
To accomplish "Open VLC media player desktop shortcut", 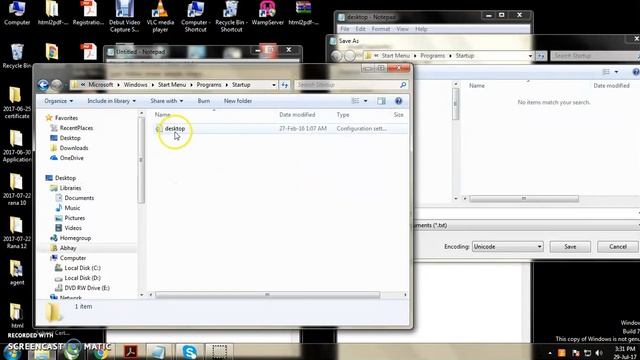I will (160, 16).
